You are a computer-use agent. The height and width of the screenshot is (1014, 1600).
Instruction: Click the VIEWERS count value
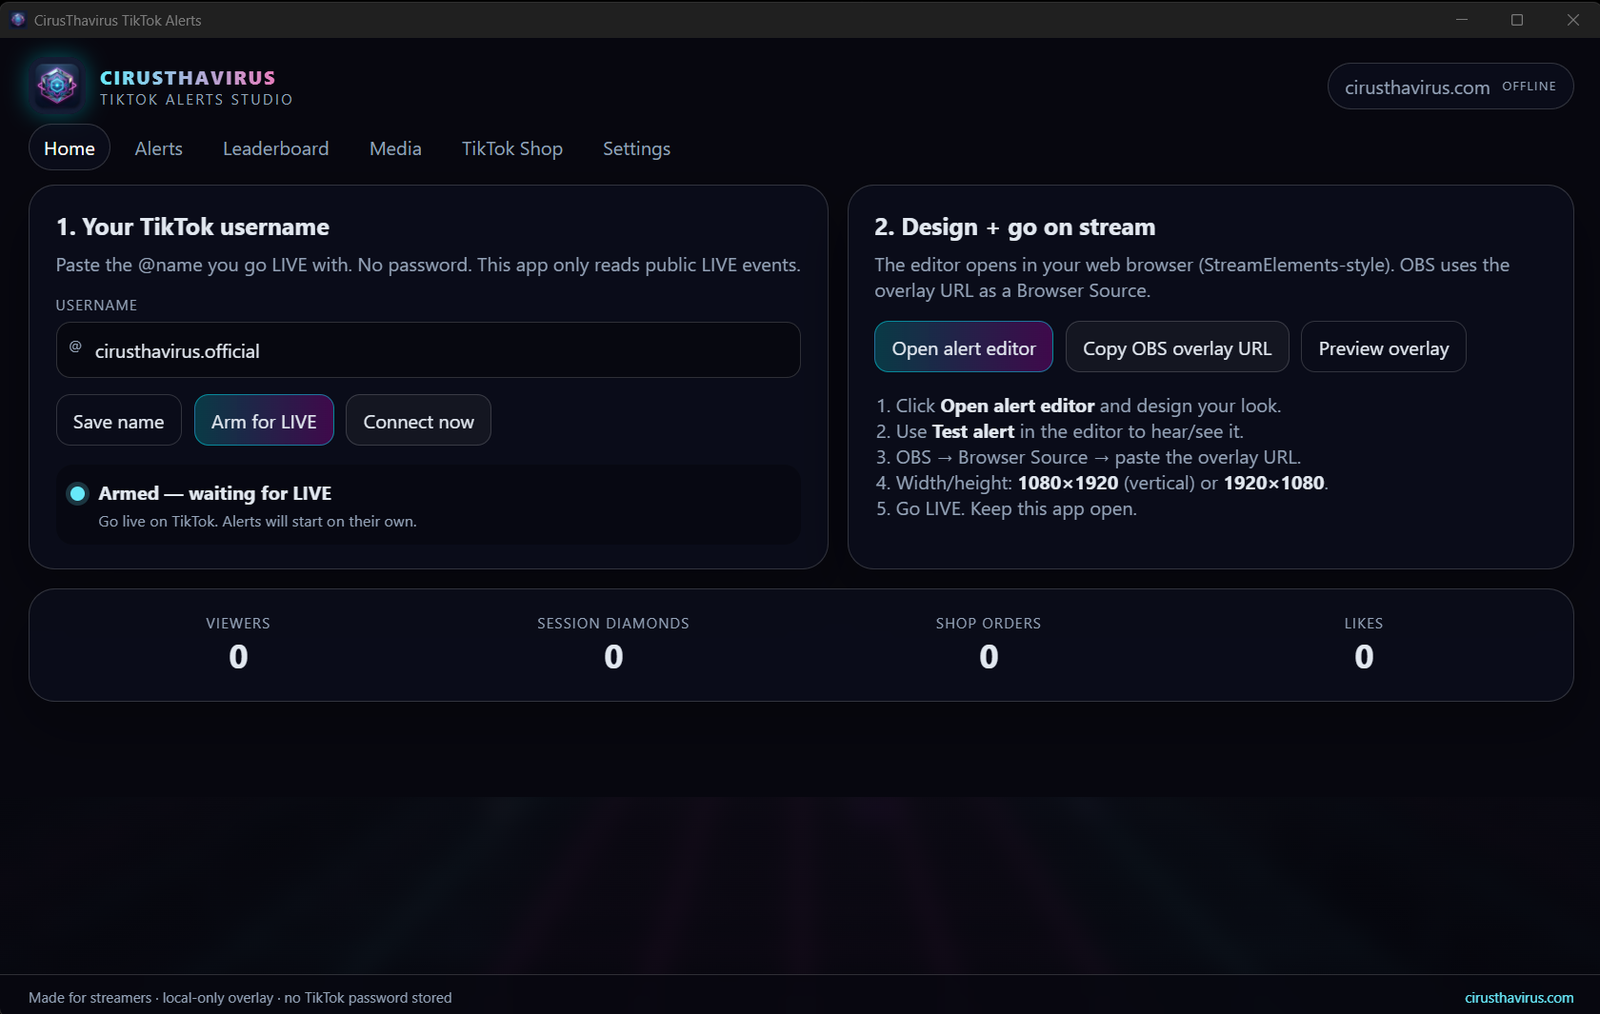(238, 657)
